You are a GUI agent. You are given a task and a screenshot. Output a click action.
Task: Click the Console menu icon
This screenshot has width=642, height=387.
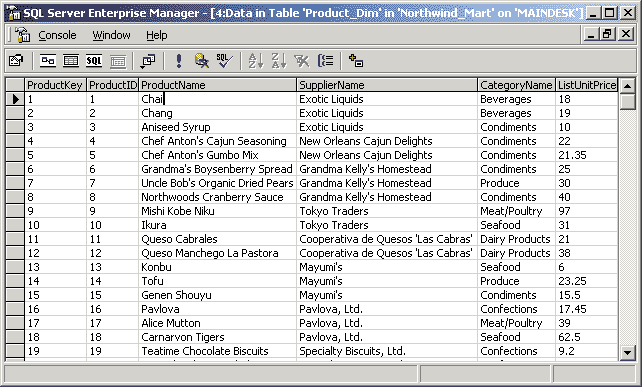[23, 35]
